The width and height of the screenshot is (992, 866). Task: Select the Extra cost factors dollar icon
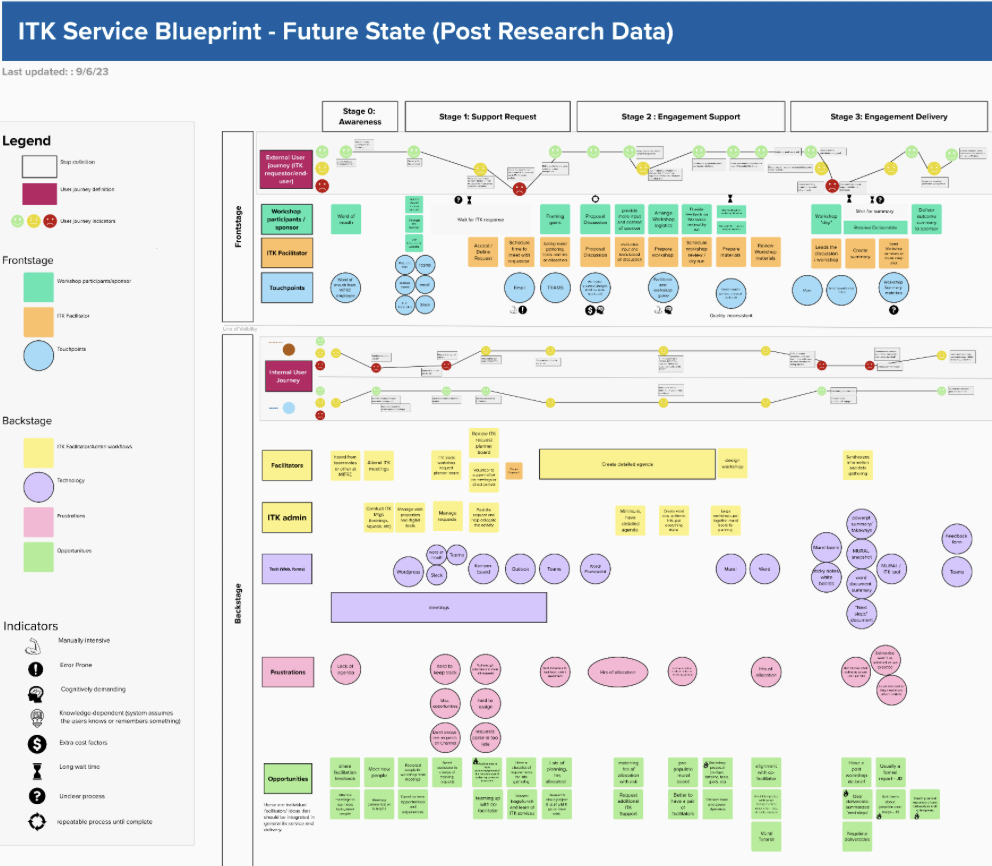37,743
